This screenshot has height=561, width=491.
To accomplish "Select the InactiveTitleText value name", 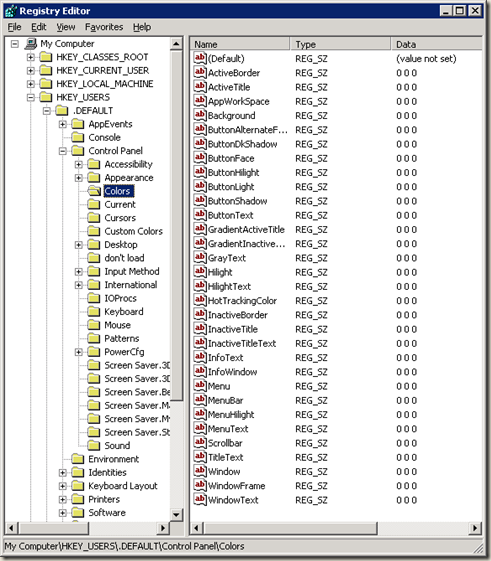I will tap(242, 343).
